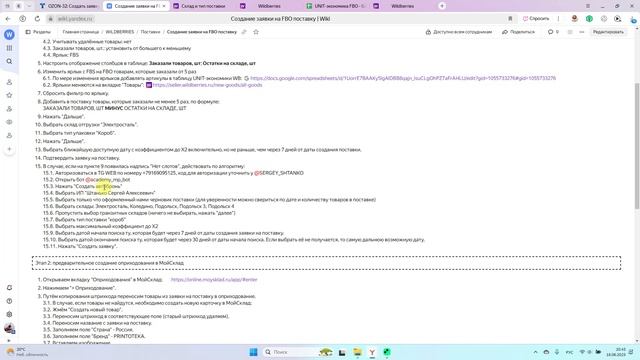
Task: Open the favorites star in left sidebar
Action: (9, 95)
